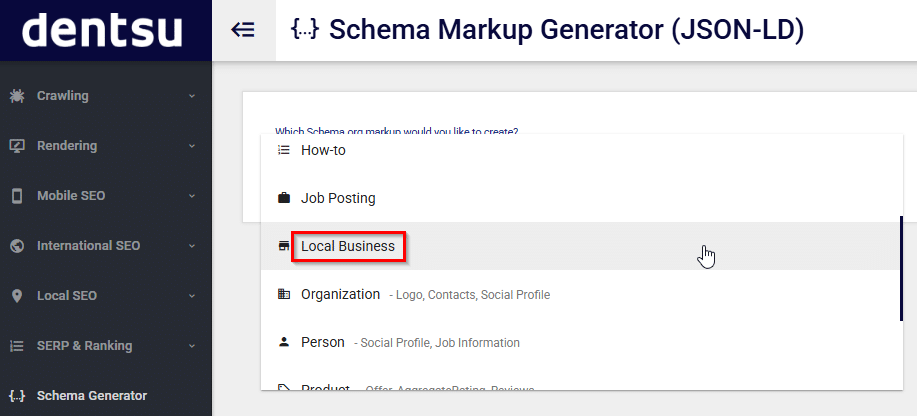Select Schema Generator in the sidebar
The width and height of the screenshot is (917, 416).
(106, 396)
